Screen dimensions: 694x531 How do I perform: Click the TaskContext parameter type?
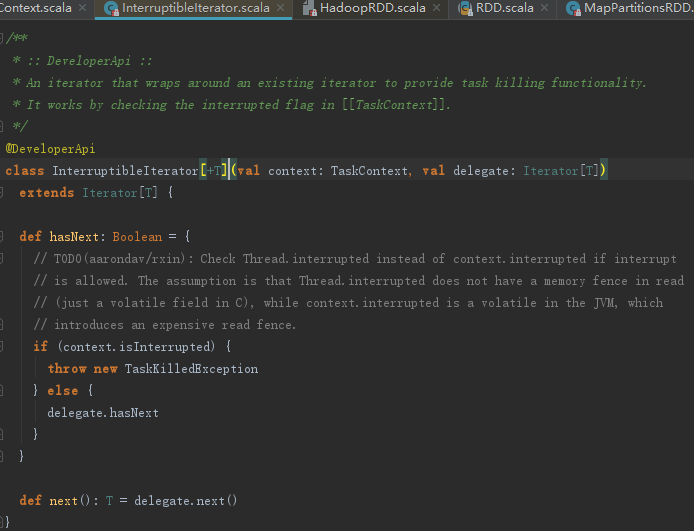click(x=369, y=171)
